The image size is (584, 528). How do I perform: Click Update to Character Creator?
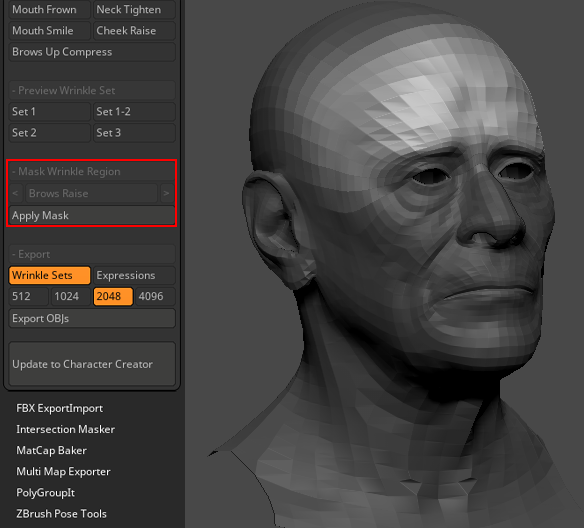pos(92,364)
